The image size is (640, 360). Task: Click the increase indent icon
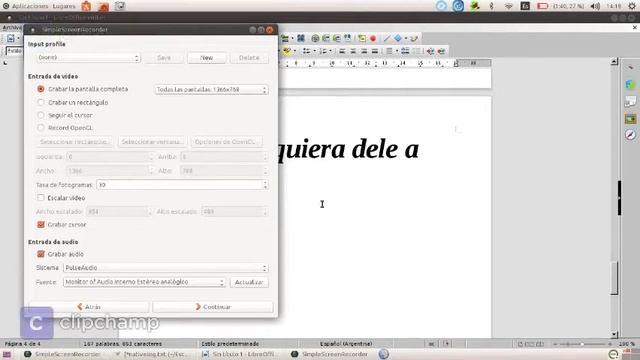430,51
